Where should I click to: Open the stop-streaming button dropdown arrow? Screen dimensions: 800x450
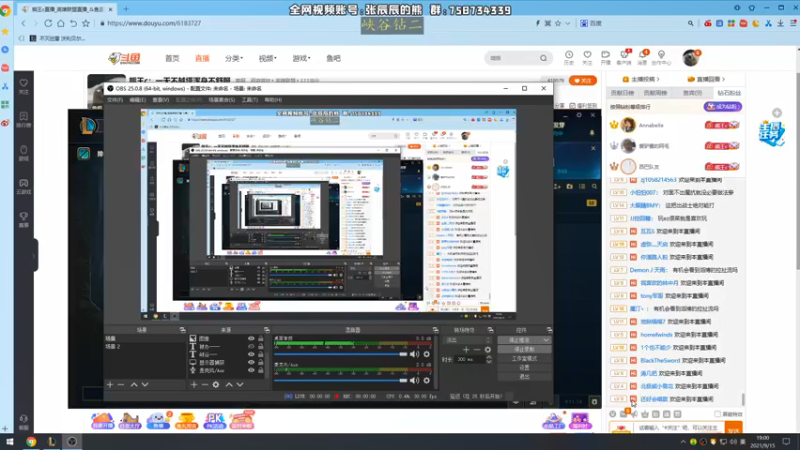(546, 340)
